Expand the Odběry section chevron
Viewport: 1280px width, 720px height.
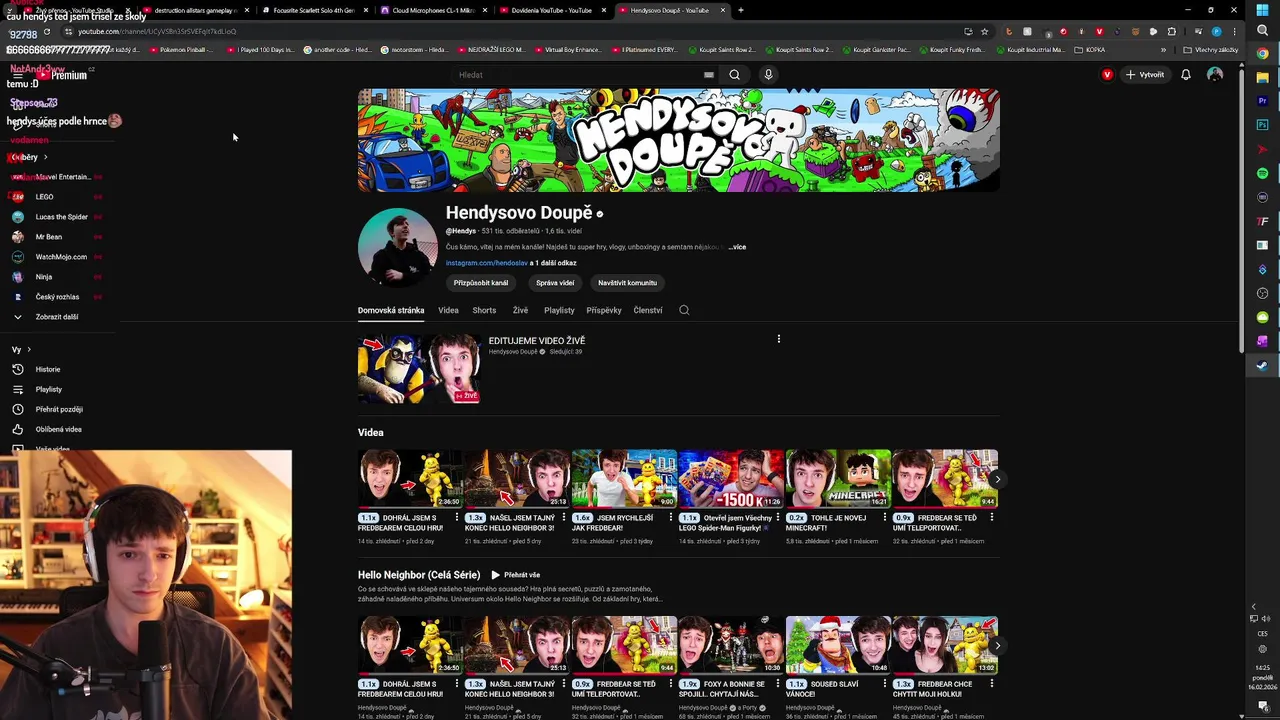[45, 157]
